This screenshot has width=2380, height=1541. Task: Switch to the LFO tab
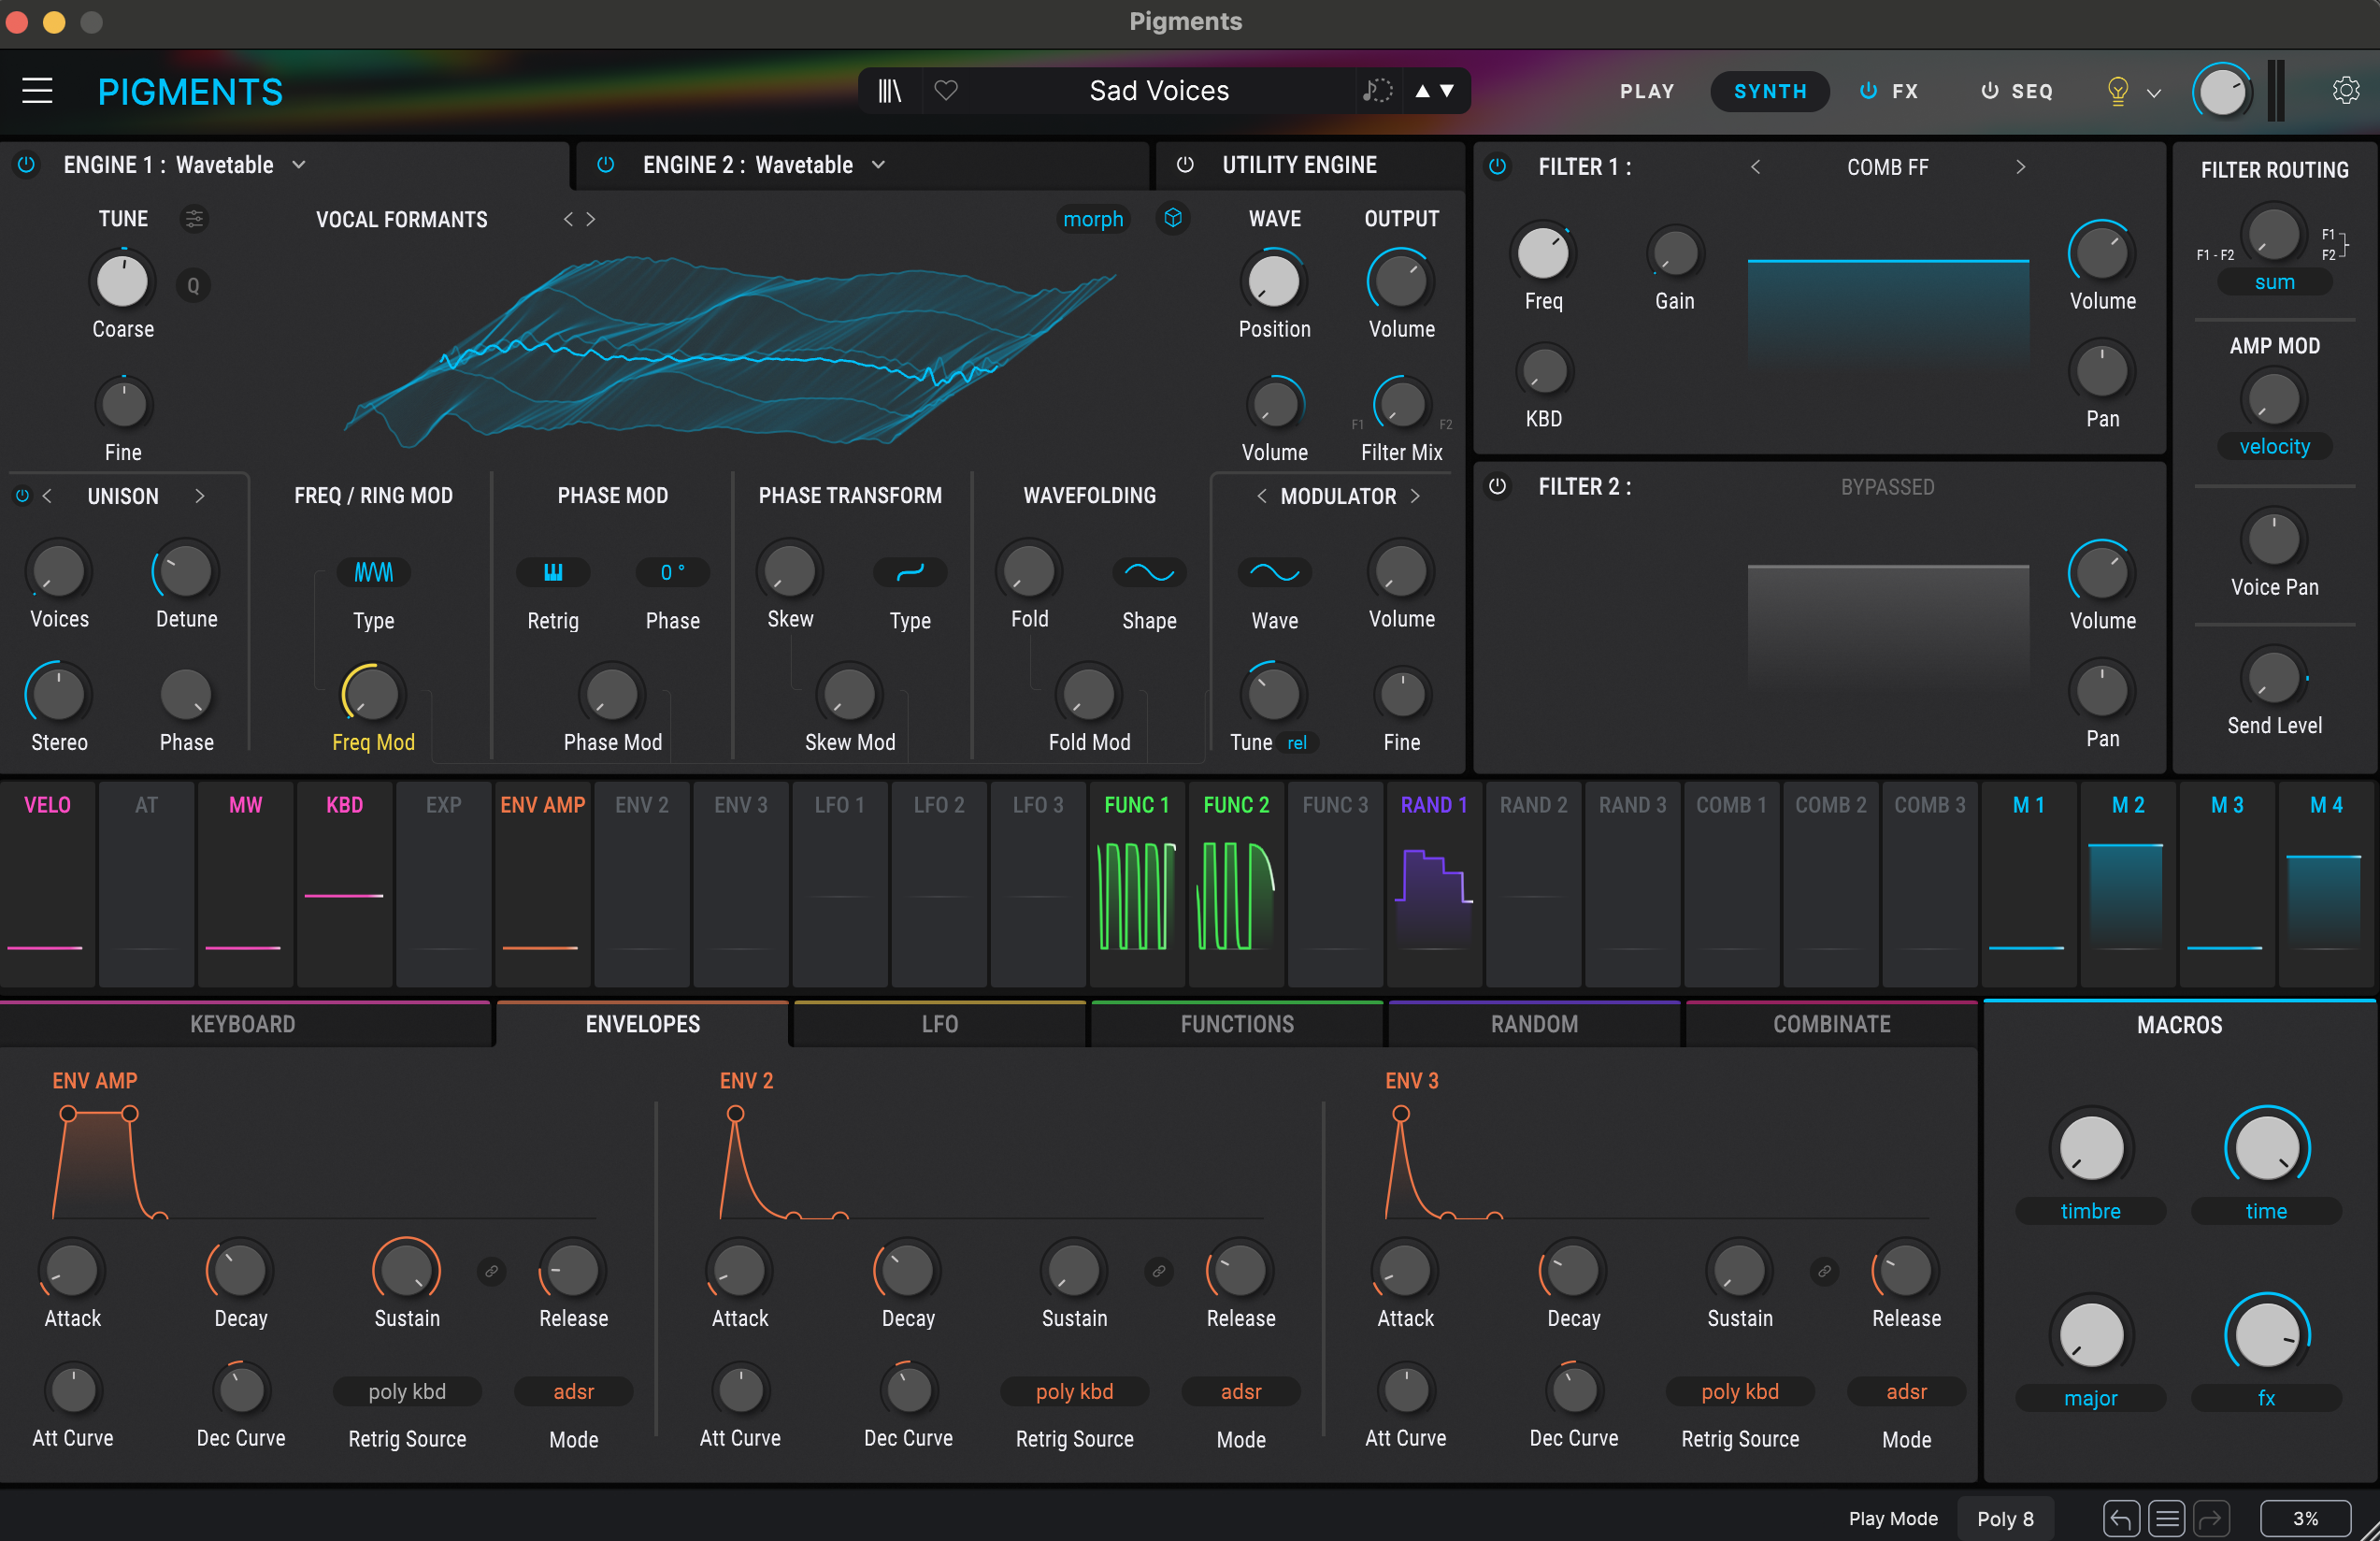click(939, 1024)
